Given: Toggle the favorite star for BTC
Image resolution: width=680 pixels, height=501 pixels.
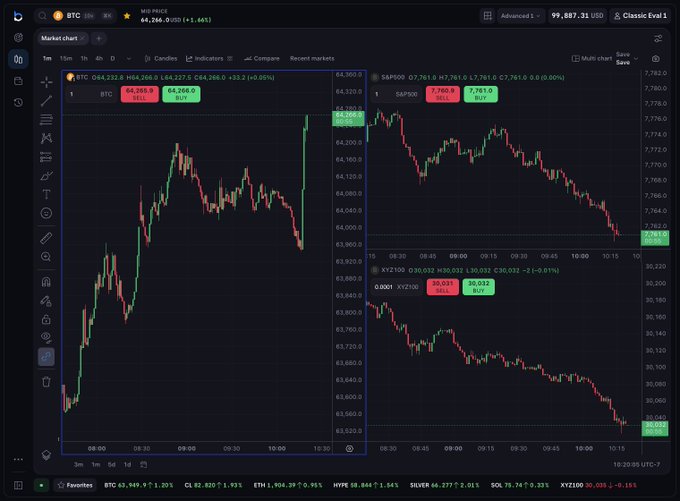Looking at the screenshot, I should (x=127, y=16).
